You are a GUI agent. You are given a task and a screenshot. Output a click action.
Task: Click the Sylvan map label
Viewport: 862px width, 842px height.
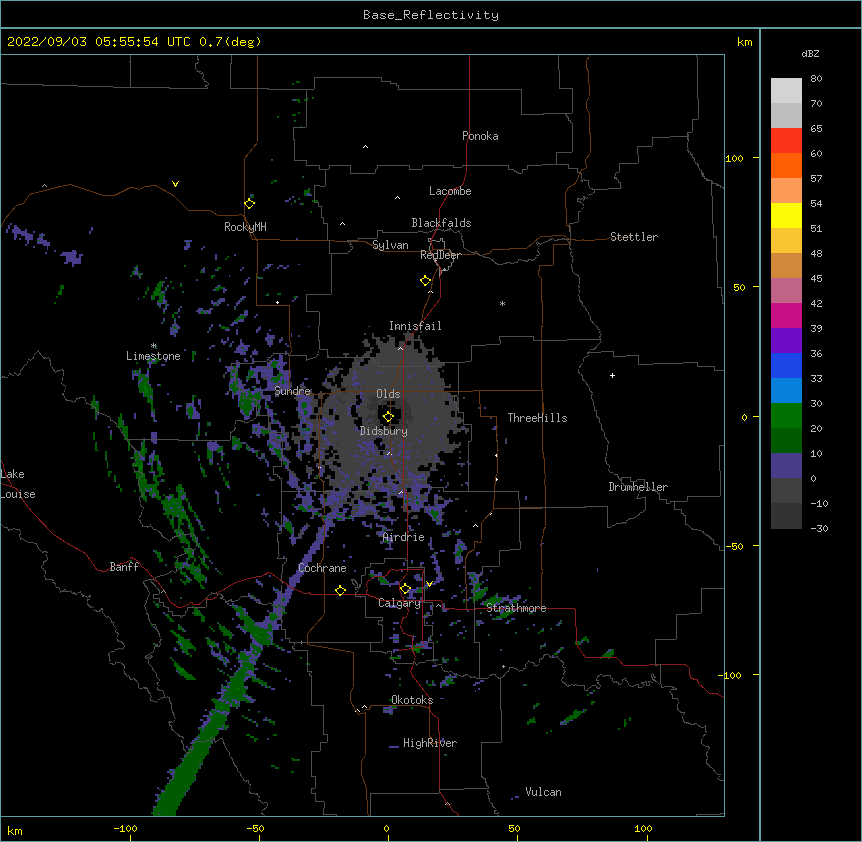click(x=390, y=245)
